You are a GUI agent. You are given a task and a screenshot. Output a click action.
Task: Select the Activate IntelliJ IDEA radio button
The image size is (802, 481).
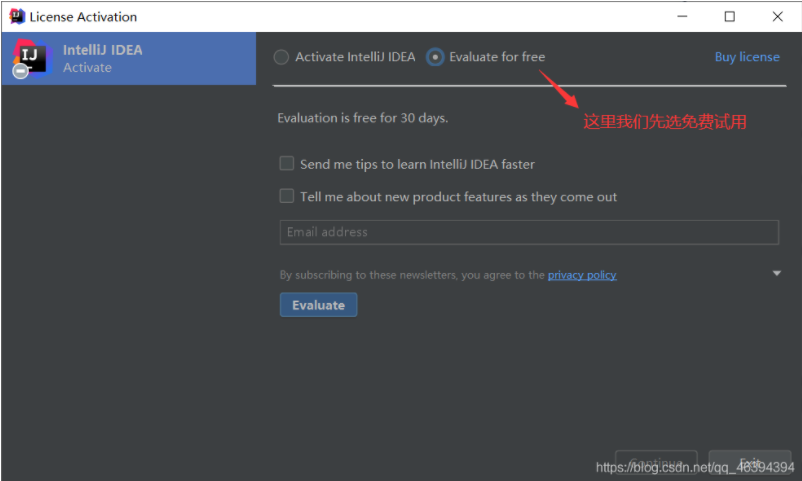click(x=281, y=57)
